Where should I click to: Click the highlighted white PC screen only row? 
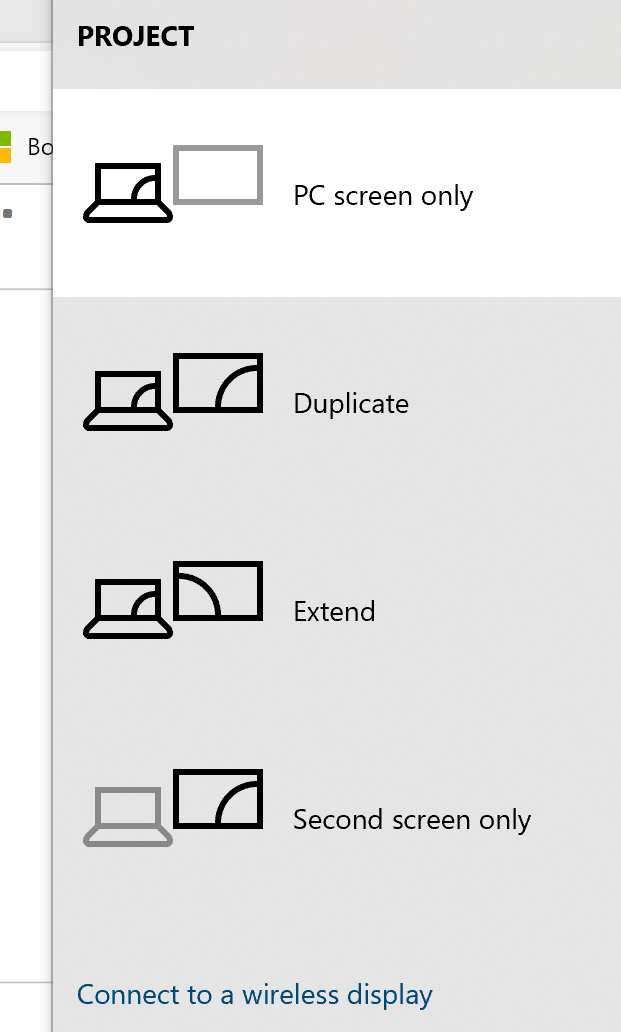pos(335,192)
